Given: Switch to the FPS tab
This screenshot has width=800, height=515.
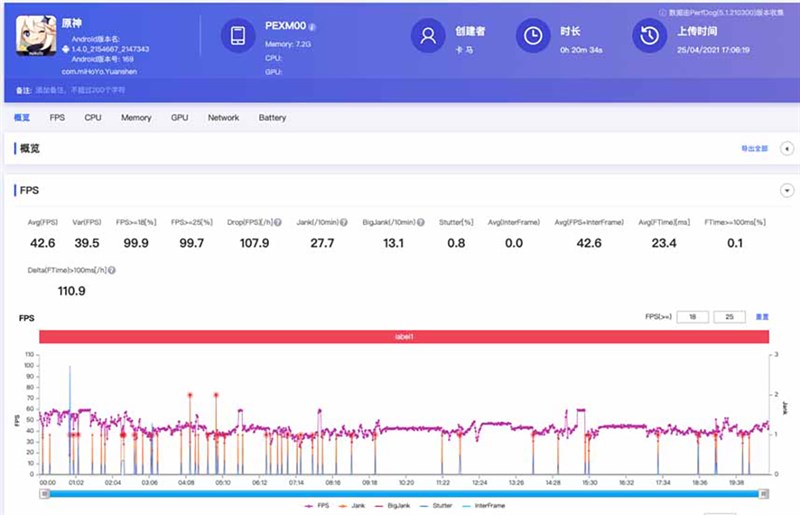Looking at the screenshot, I should (57, 117).
